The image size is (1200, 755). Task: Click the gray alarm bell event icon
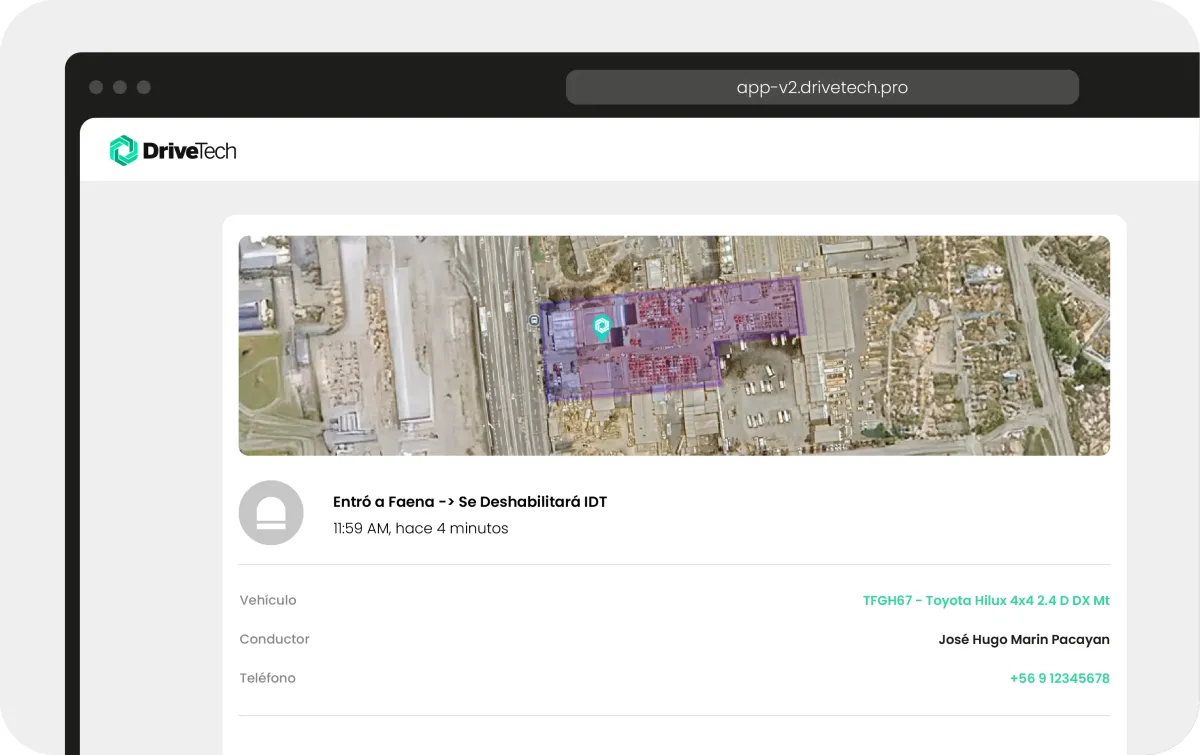click(x=271, y=513)
